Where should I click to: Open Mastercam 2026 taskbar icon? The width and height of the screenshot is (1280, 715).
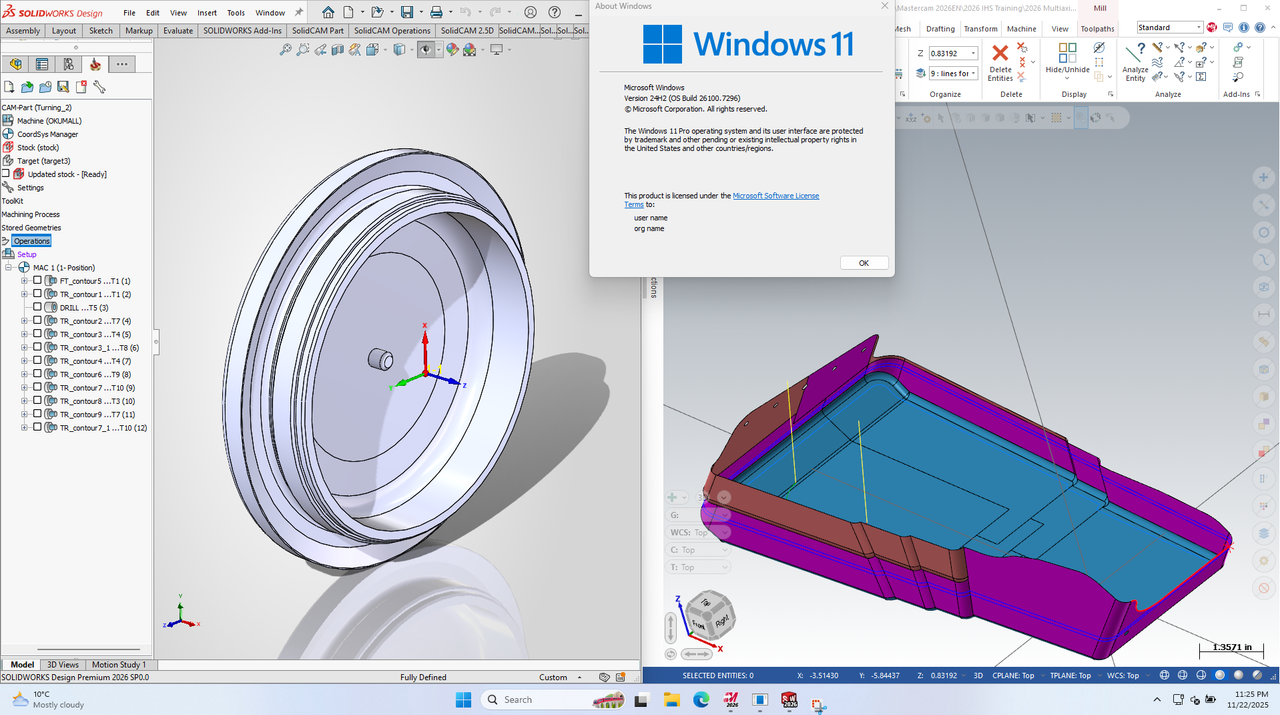click(731, 699)
